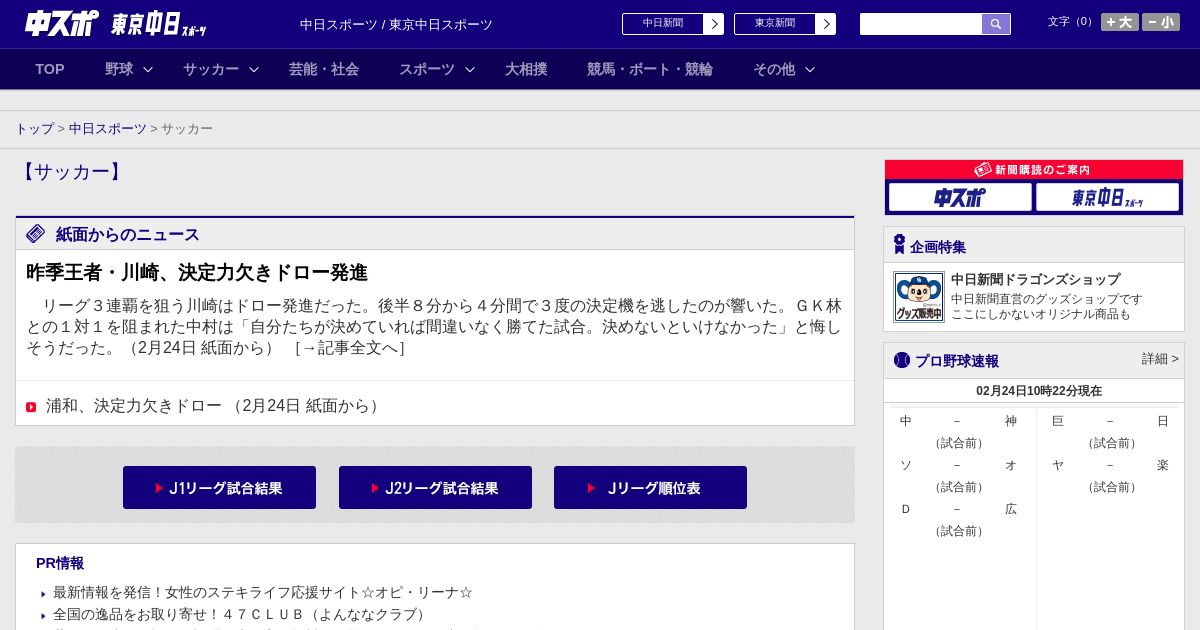Open the 詳細 > link for baseball scores

1160,359
